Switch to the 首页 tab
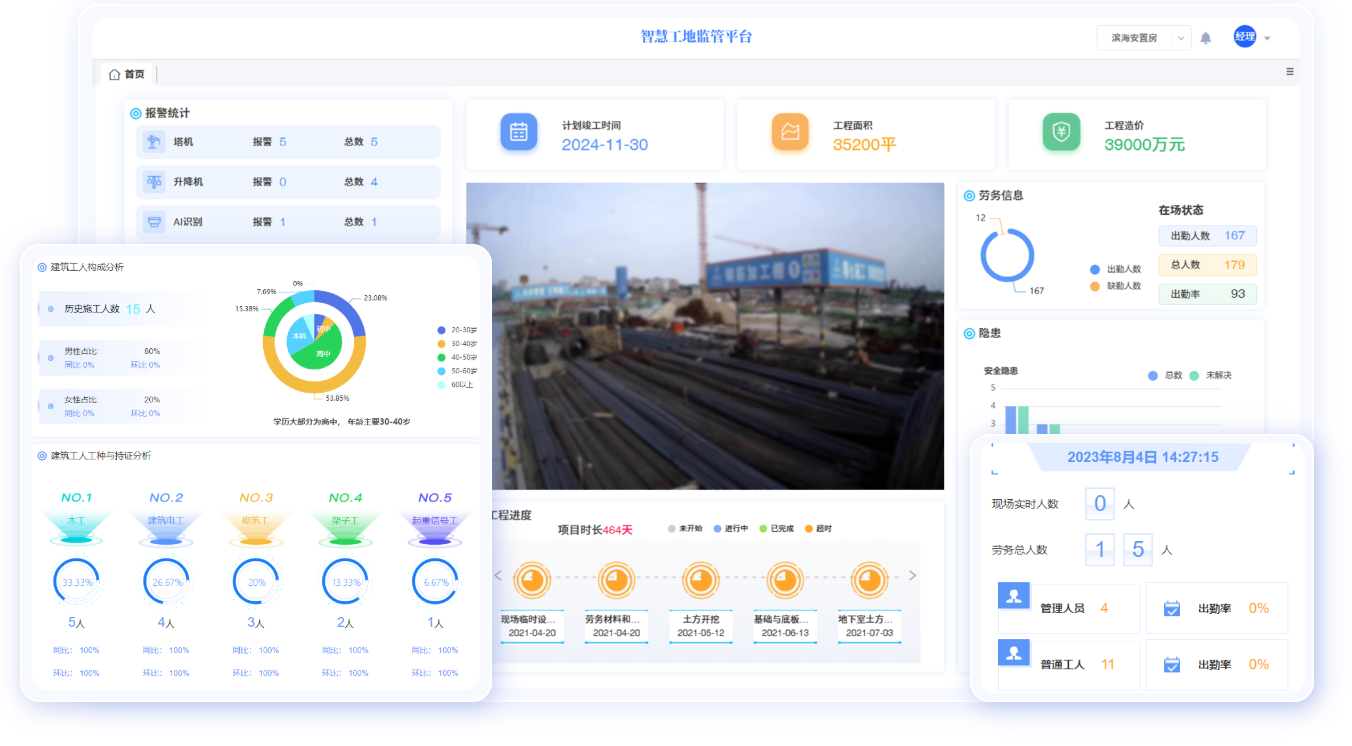 (x=127, y=74)
